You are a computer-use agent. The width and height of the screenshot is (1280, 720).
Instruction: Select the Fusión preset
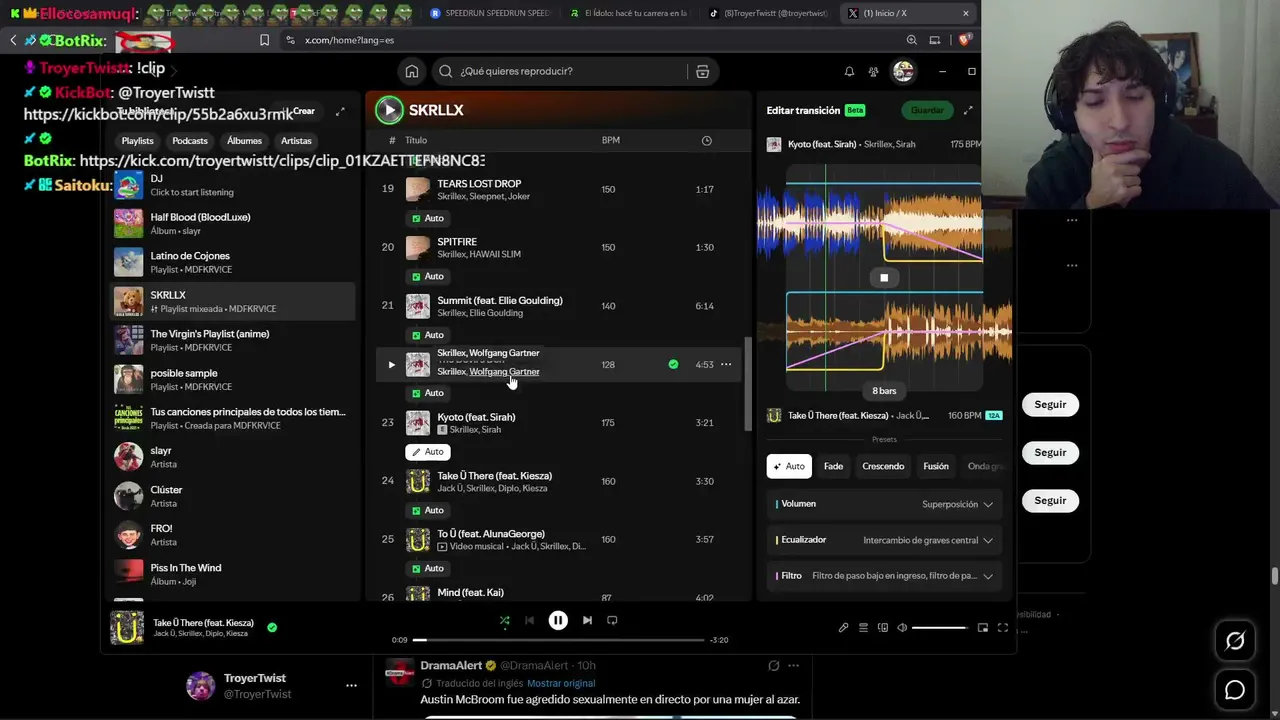point(936,466)
